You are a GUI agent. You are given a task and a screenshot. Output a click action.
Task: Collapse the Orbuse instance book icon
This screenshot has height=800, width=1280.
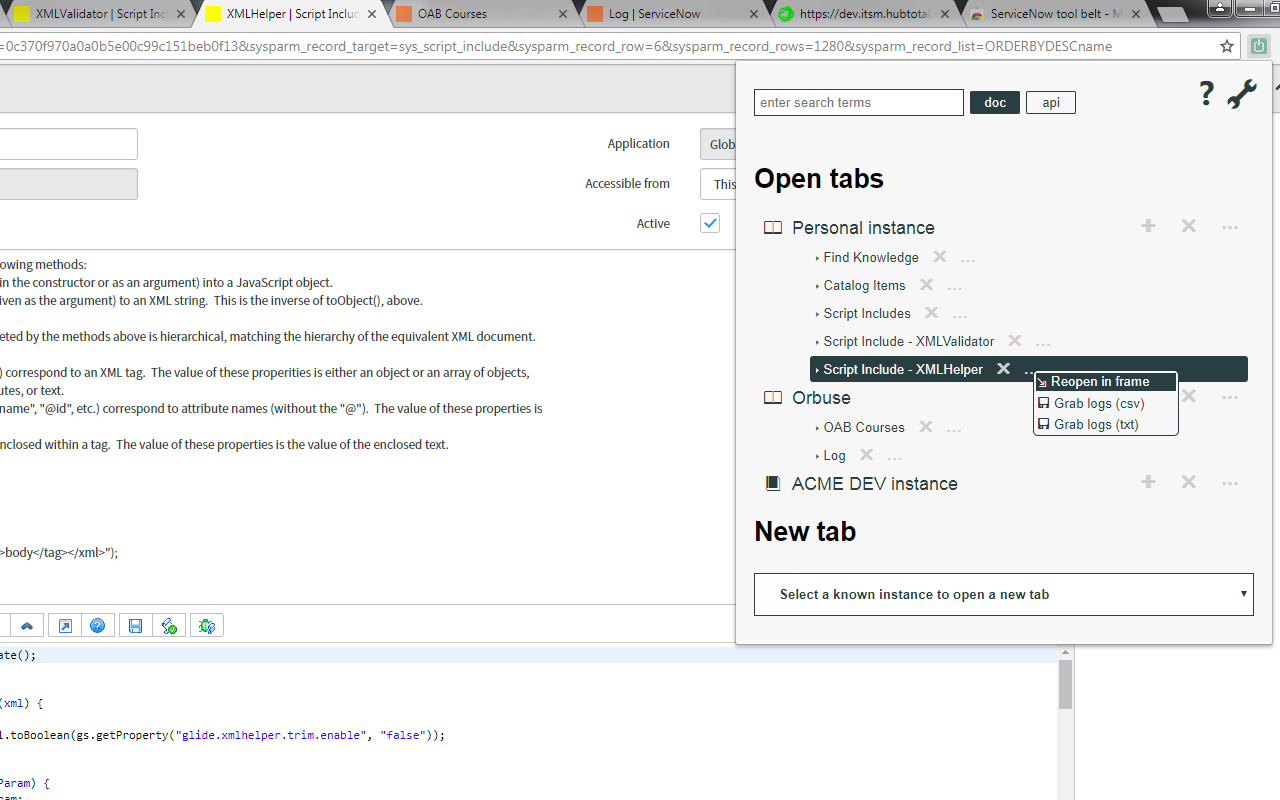[x=772, y=398]
